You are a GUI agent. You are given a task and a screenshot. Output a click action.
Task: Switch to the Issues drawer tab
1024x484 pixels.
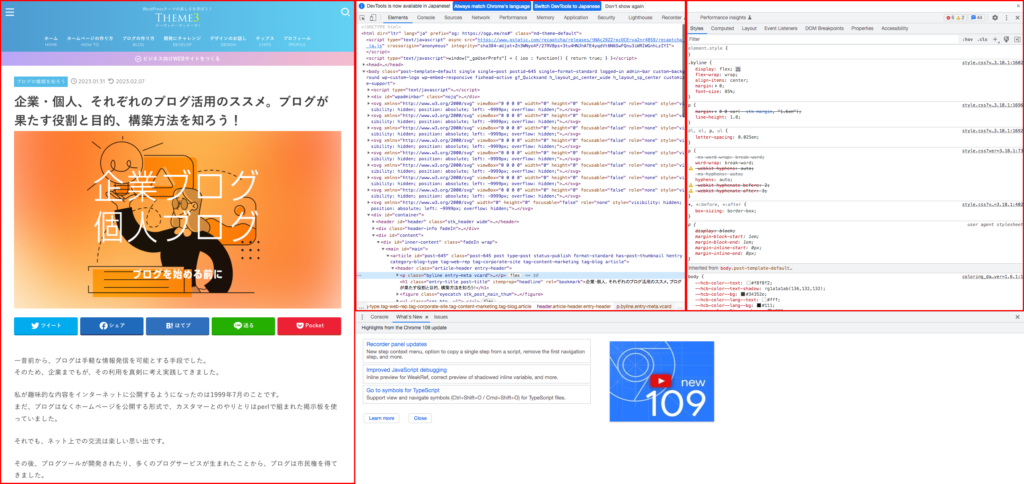point(441,316)
